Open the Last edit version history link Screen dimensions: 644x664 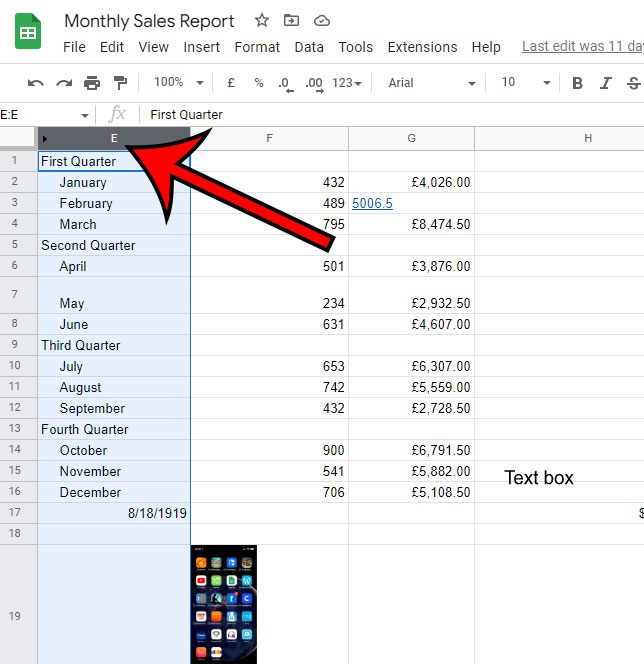tap(582, 47)
